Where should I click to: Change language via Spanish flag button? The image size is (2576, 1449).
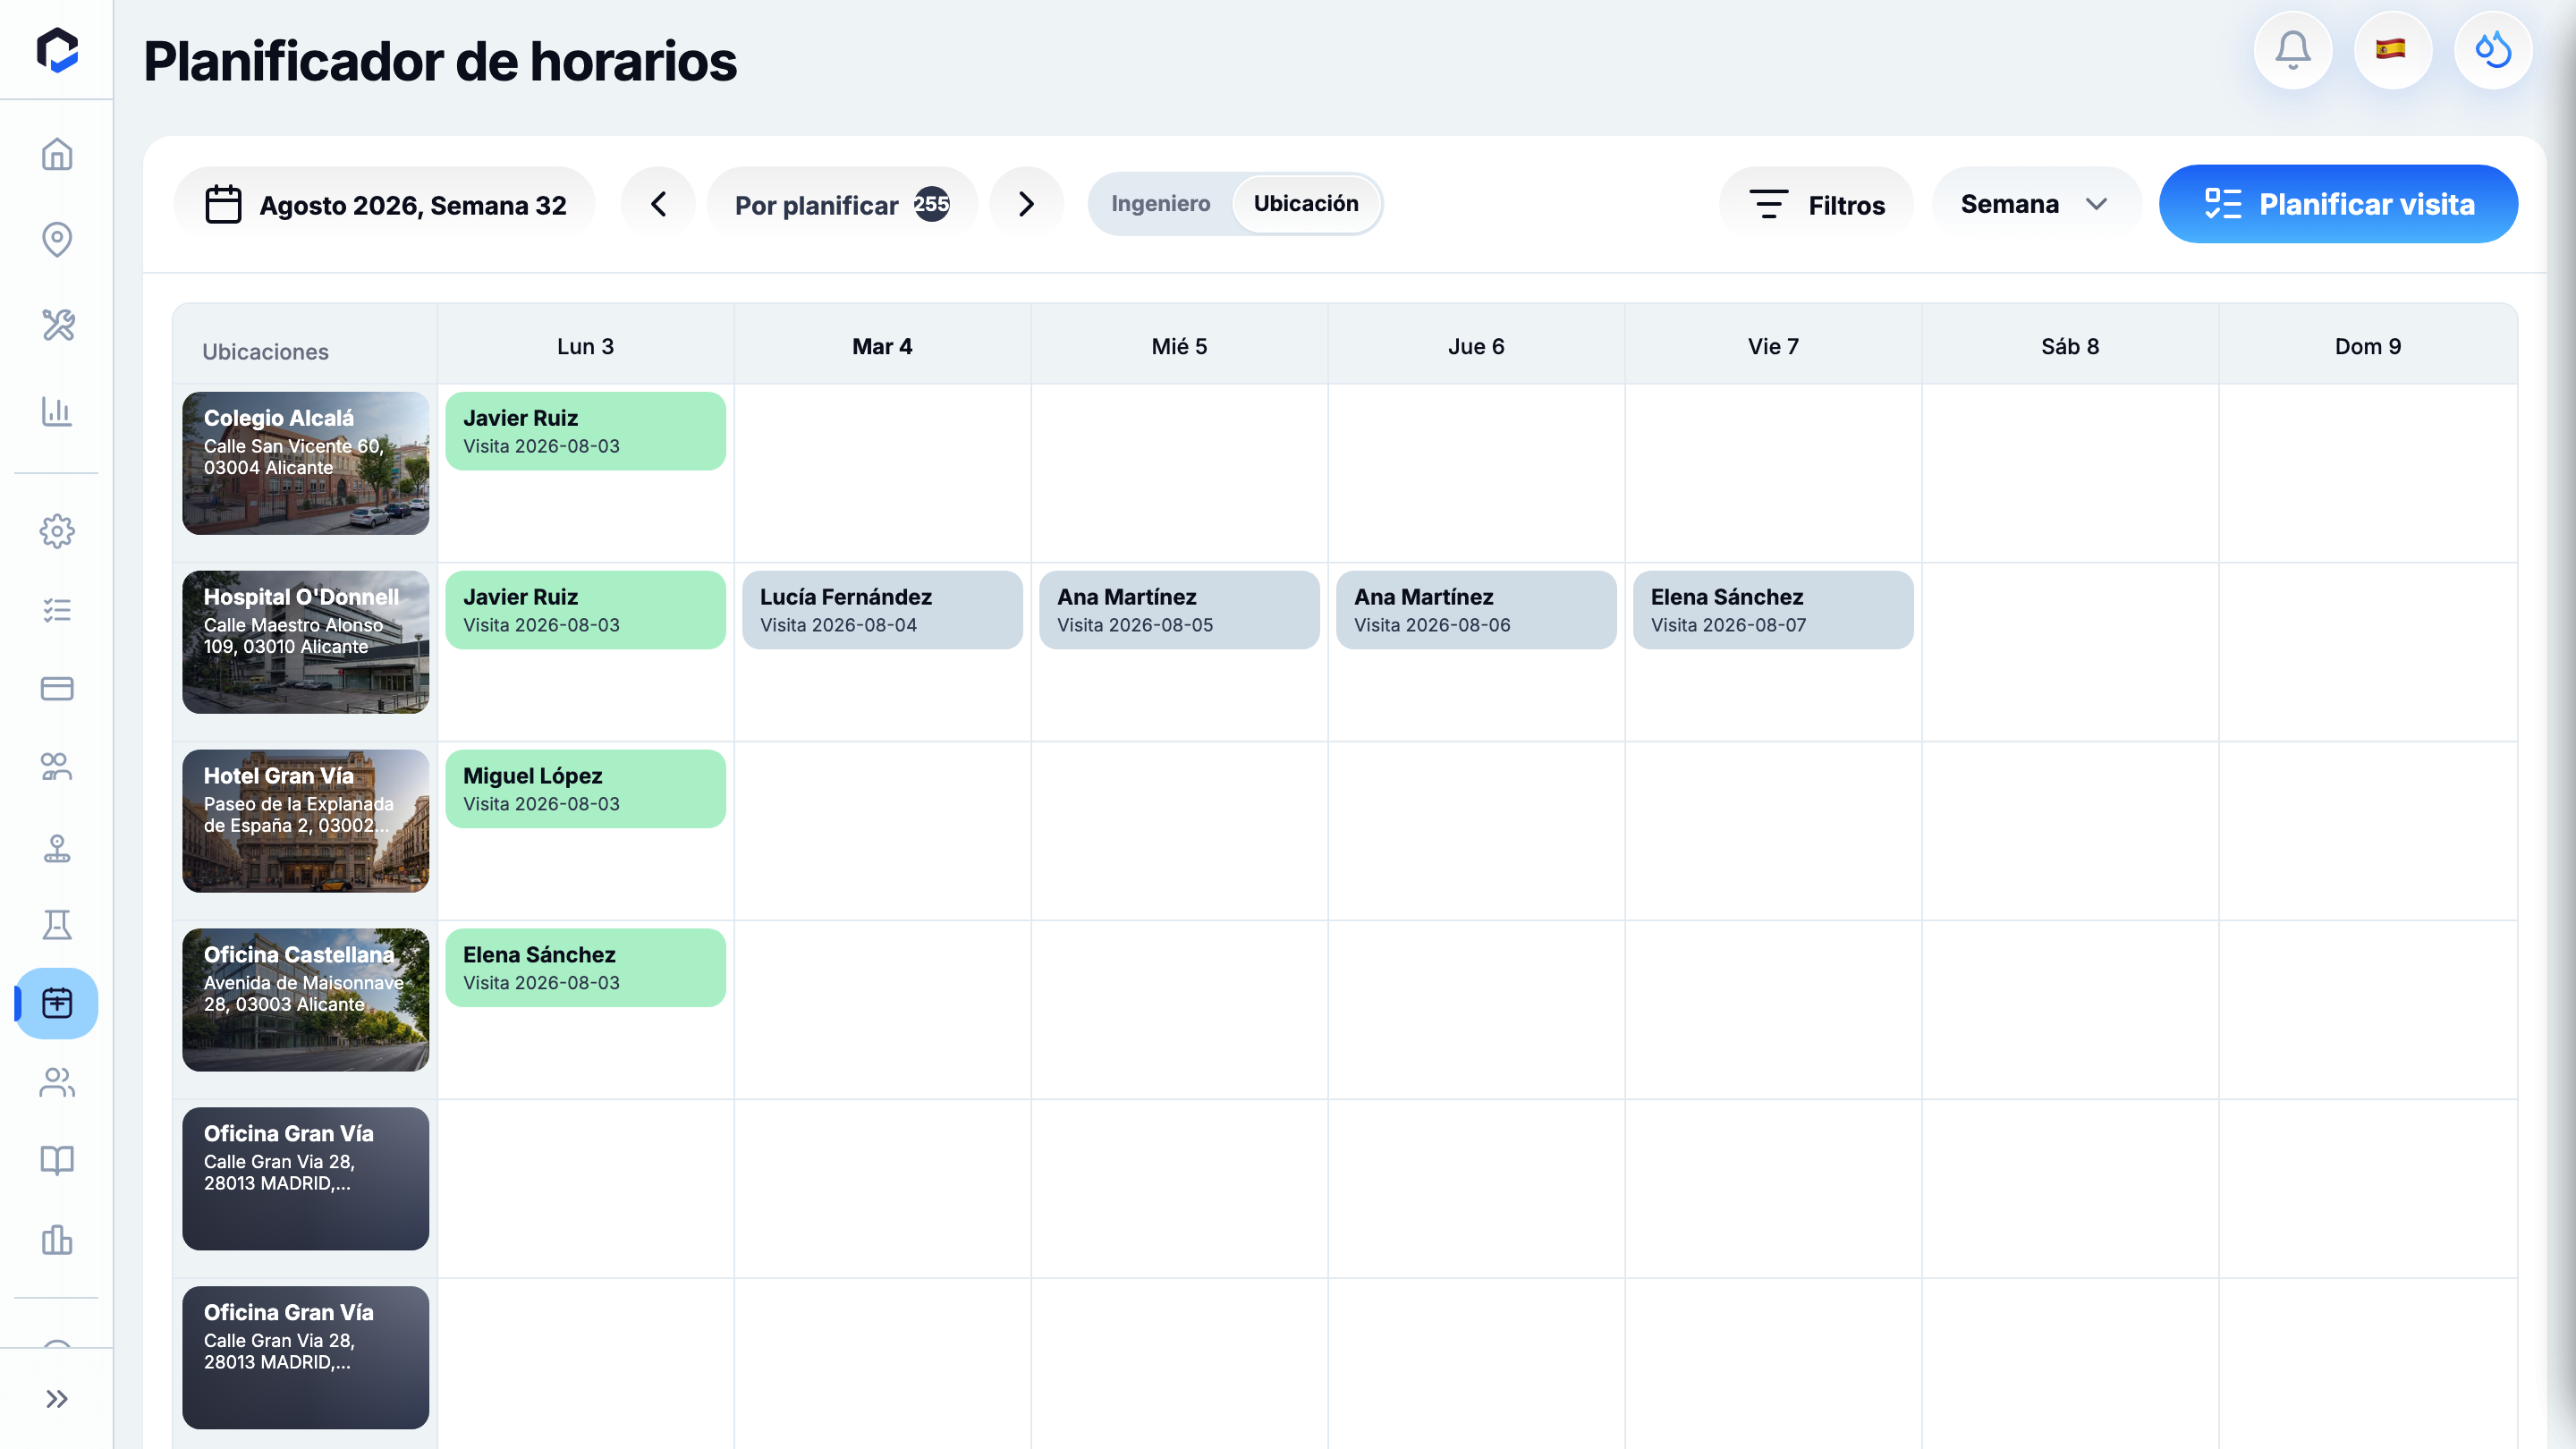pos(2393,50)
